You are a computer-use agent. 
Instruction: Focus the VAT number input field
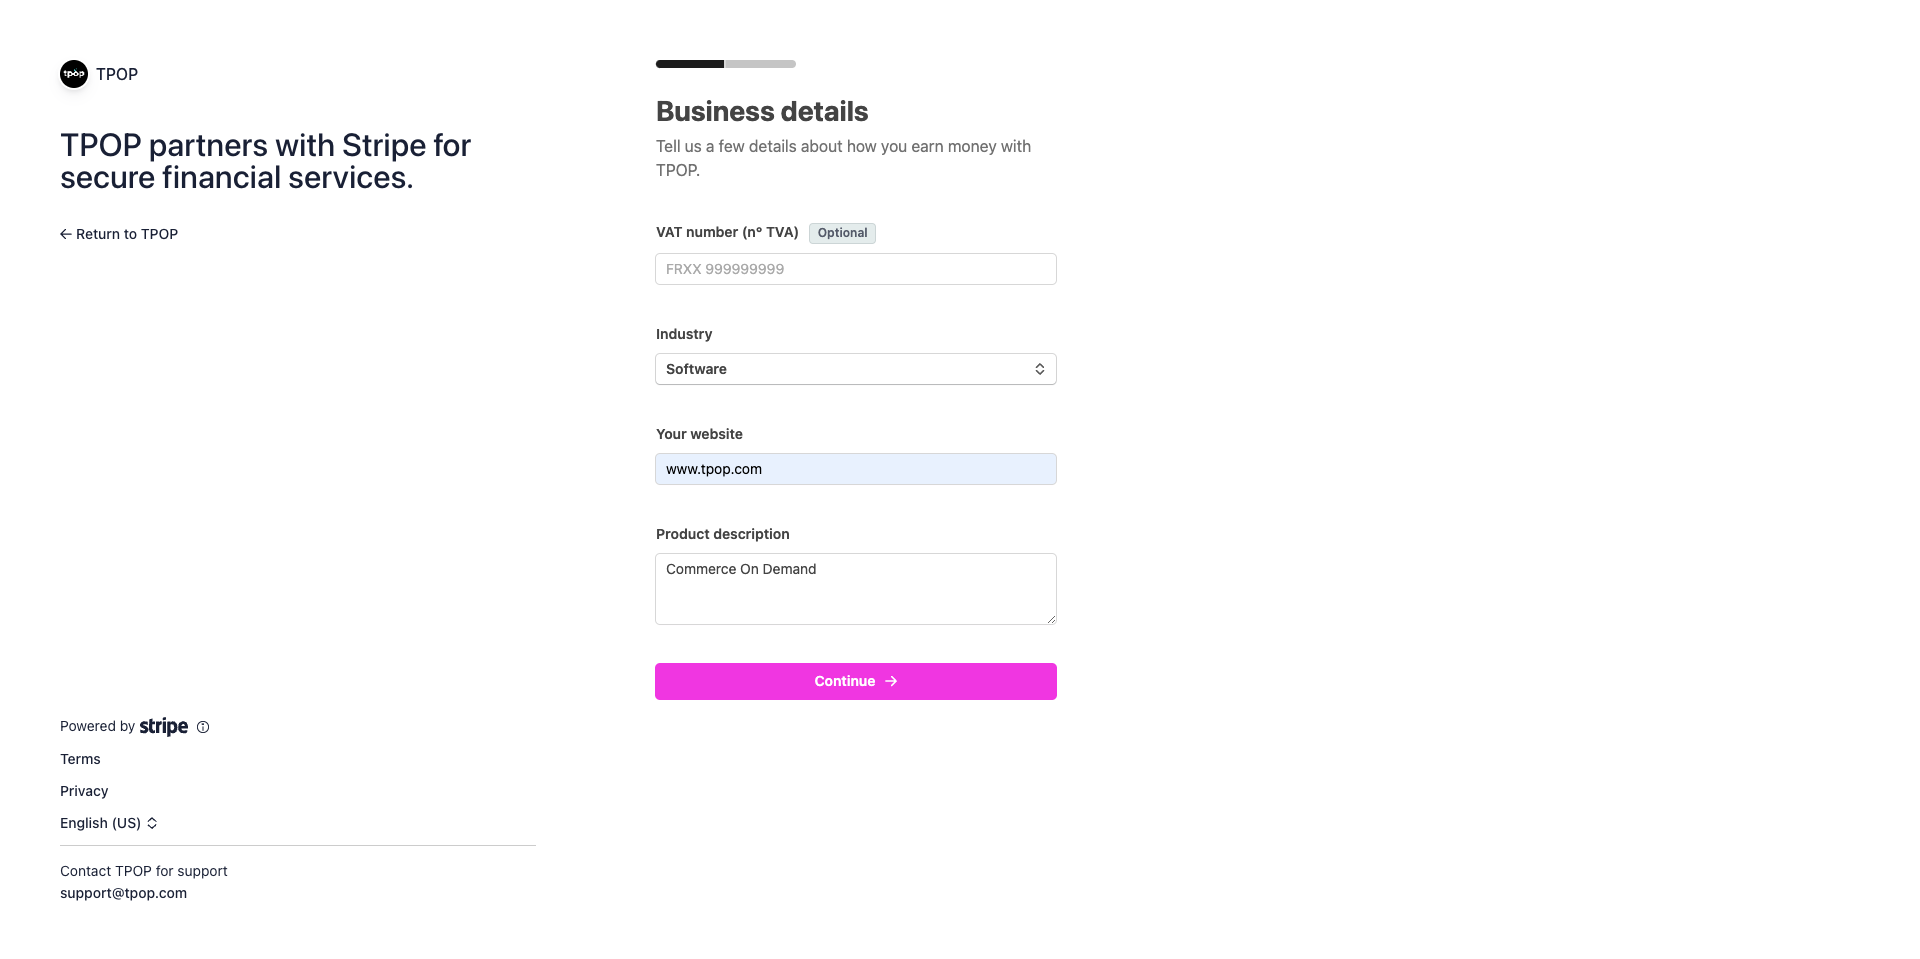[855, 269]
